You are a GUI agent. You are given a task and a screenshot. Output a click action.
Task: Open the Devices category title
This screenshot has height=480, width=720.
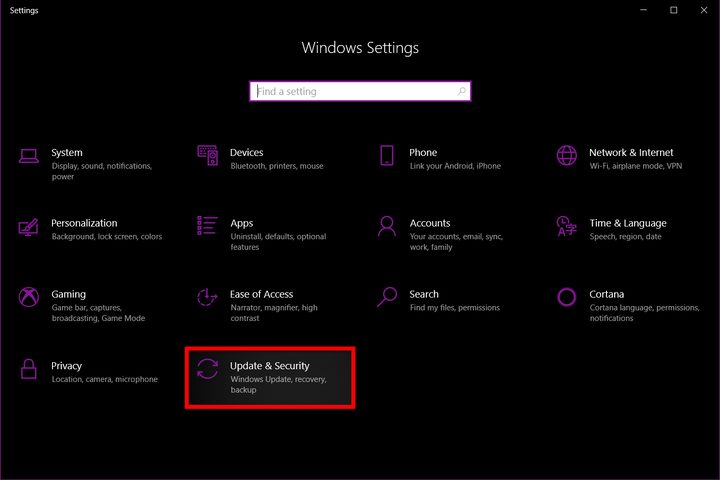(247, 152)
